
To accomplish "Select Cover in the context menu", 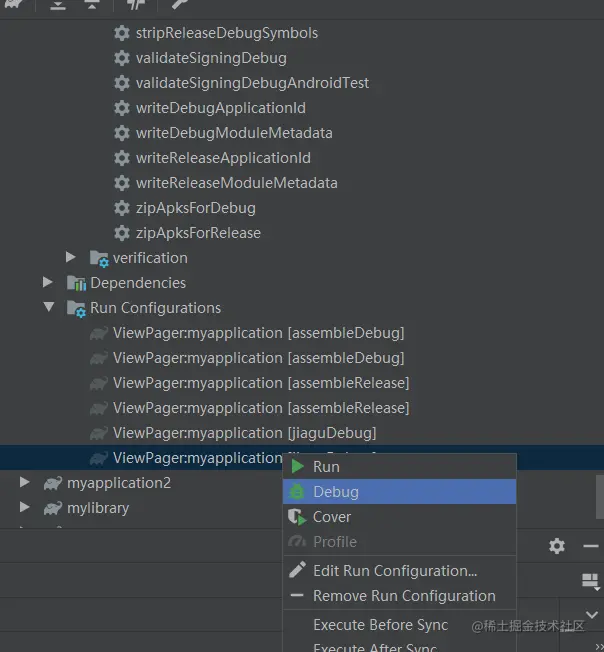I will (x=332, y=517).
